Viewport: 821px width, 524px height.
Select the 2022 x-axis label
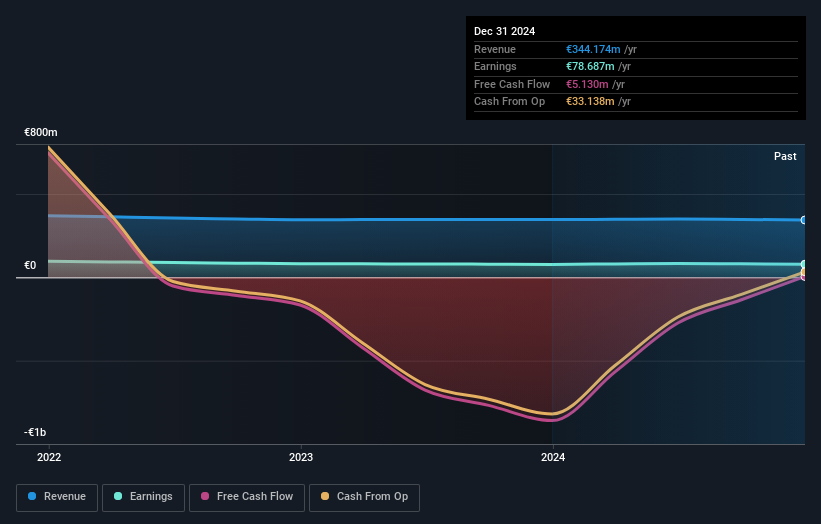[x=49, y=457]
